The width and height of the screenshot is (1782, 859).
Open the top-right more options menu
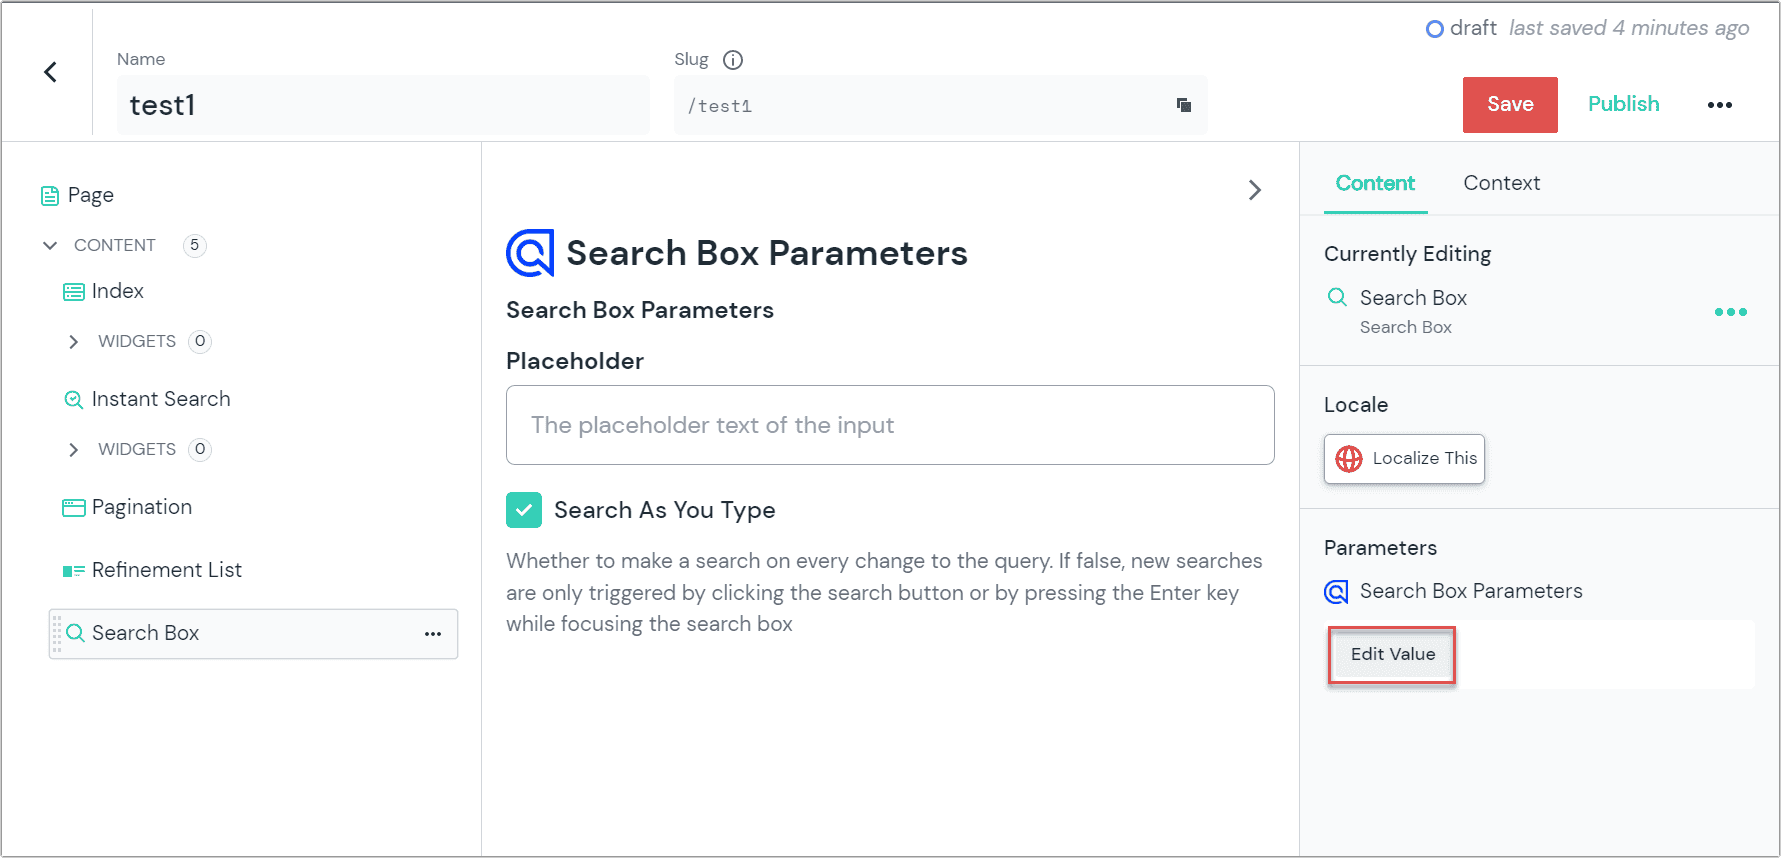(1719, 105)
